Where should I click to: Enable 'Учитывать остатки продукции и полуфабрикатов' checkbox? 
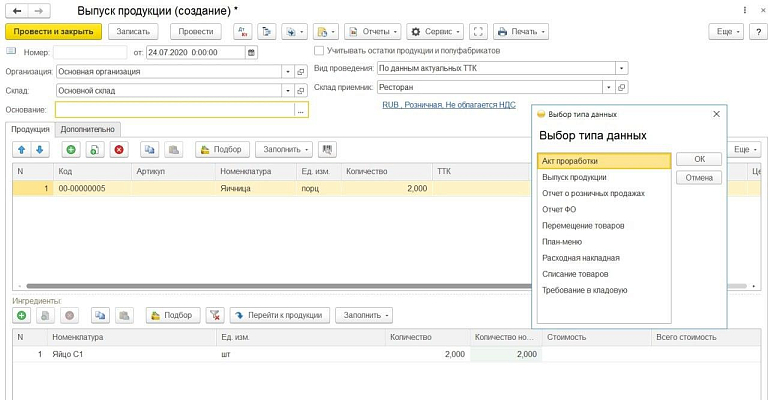point(319,50)
